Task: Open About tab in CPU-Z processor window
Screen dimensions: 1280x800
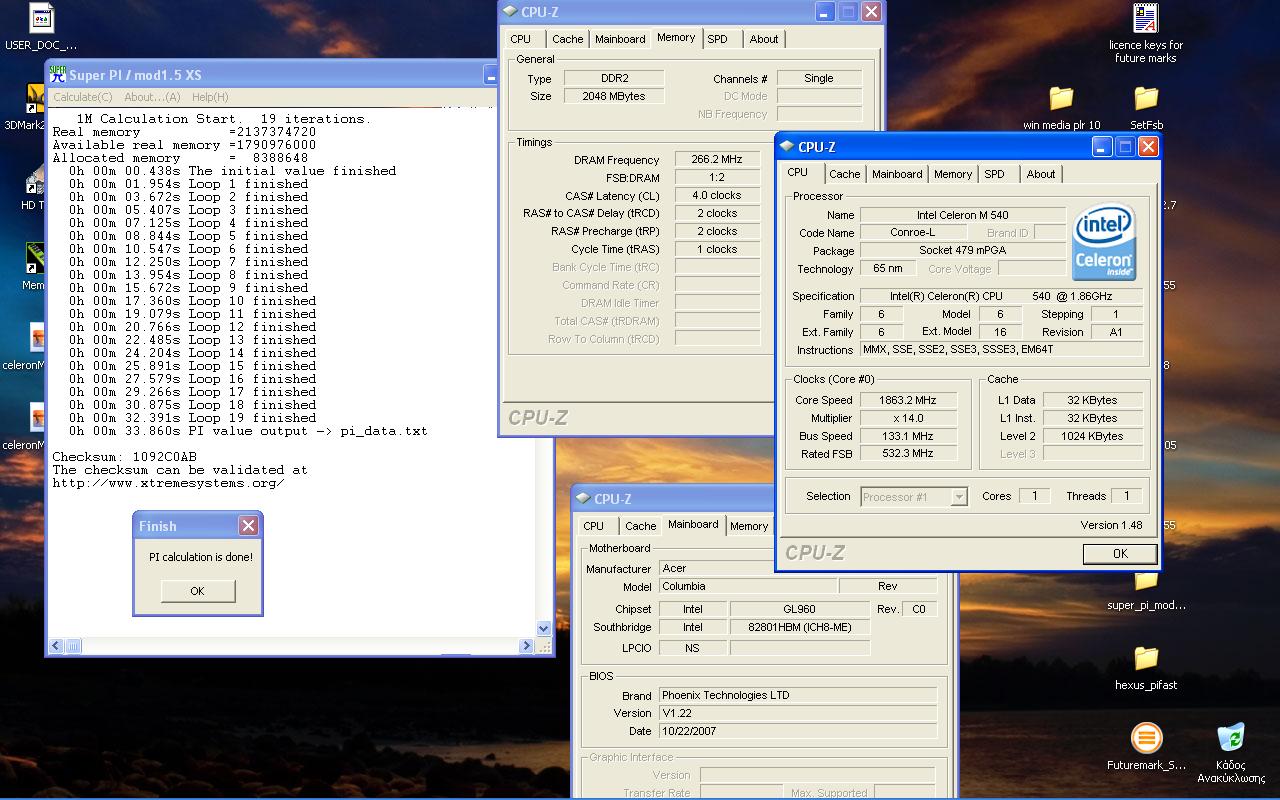Action: point(1041,174)
